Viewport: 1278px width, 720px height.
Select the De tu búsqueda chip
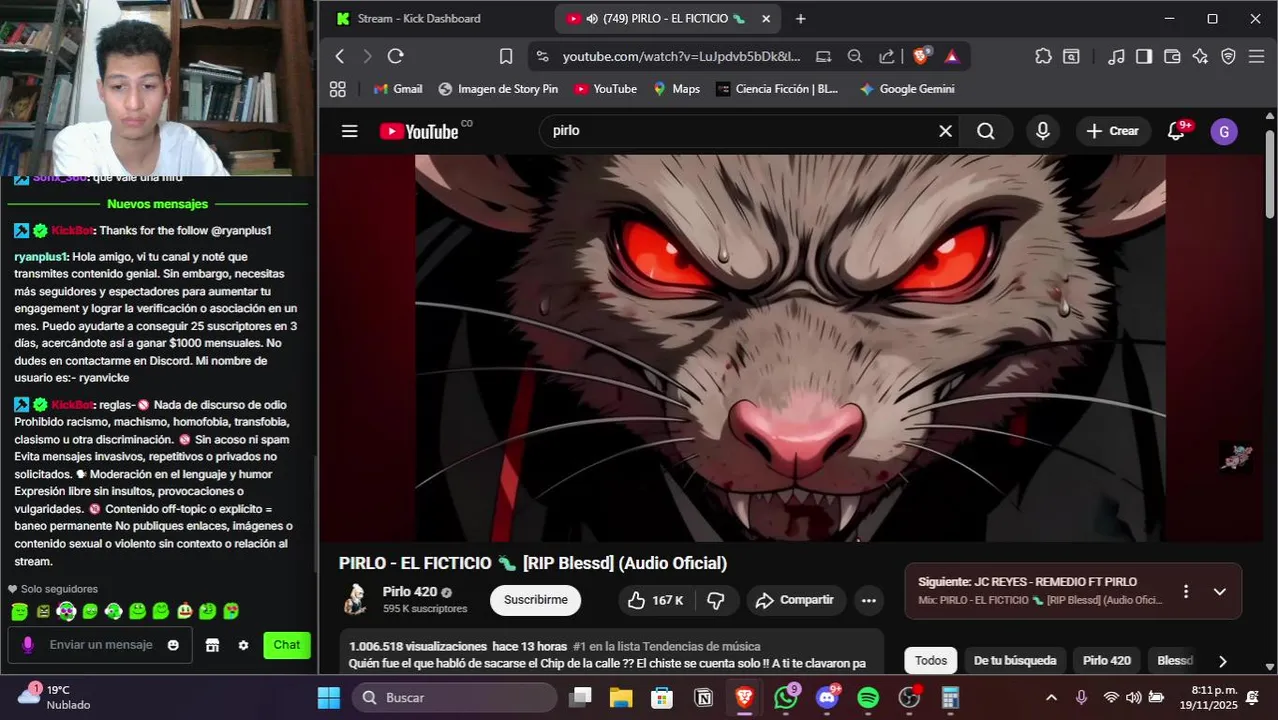(1015, 660)
